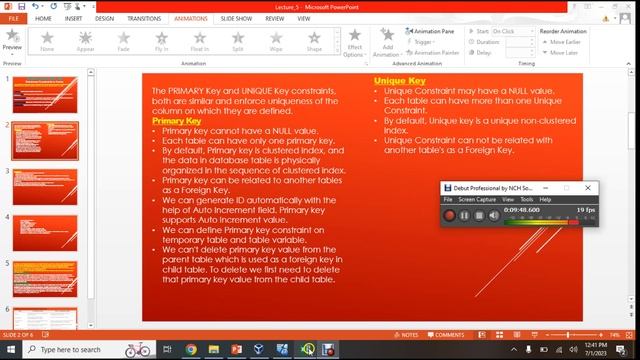
Task: Apply the Split animation effect
Action: (x=238, y=41)
